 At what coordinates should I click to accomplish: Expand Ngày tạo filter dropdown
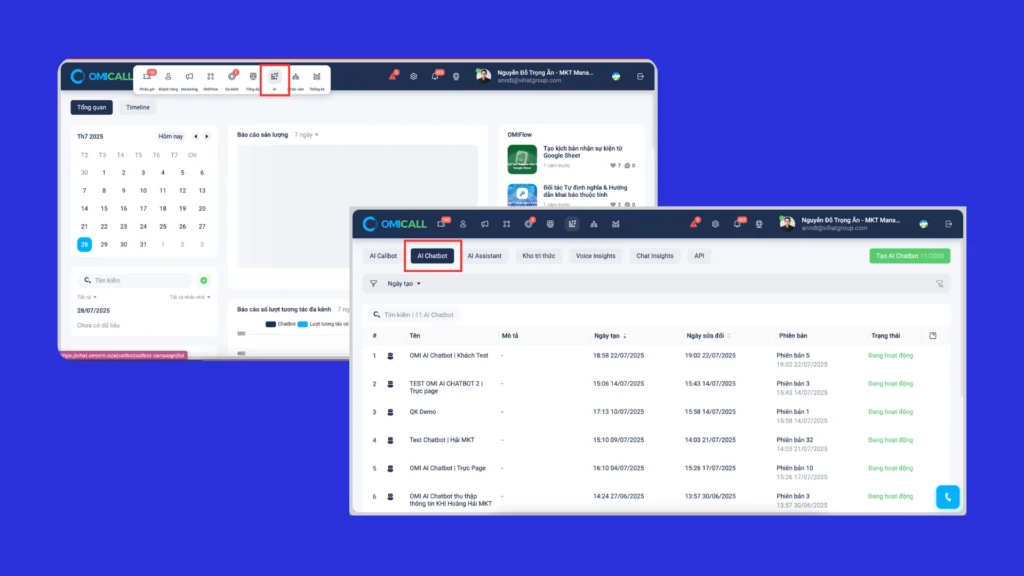(x=404, y=283)
